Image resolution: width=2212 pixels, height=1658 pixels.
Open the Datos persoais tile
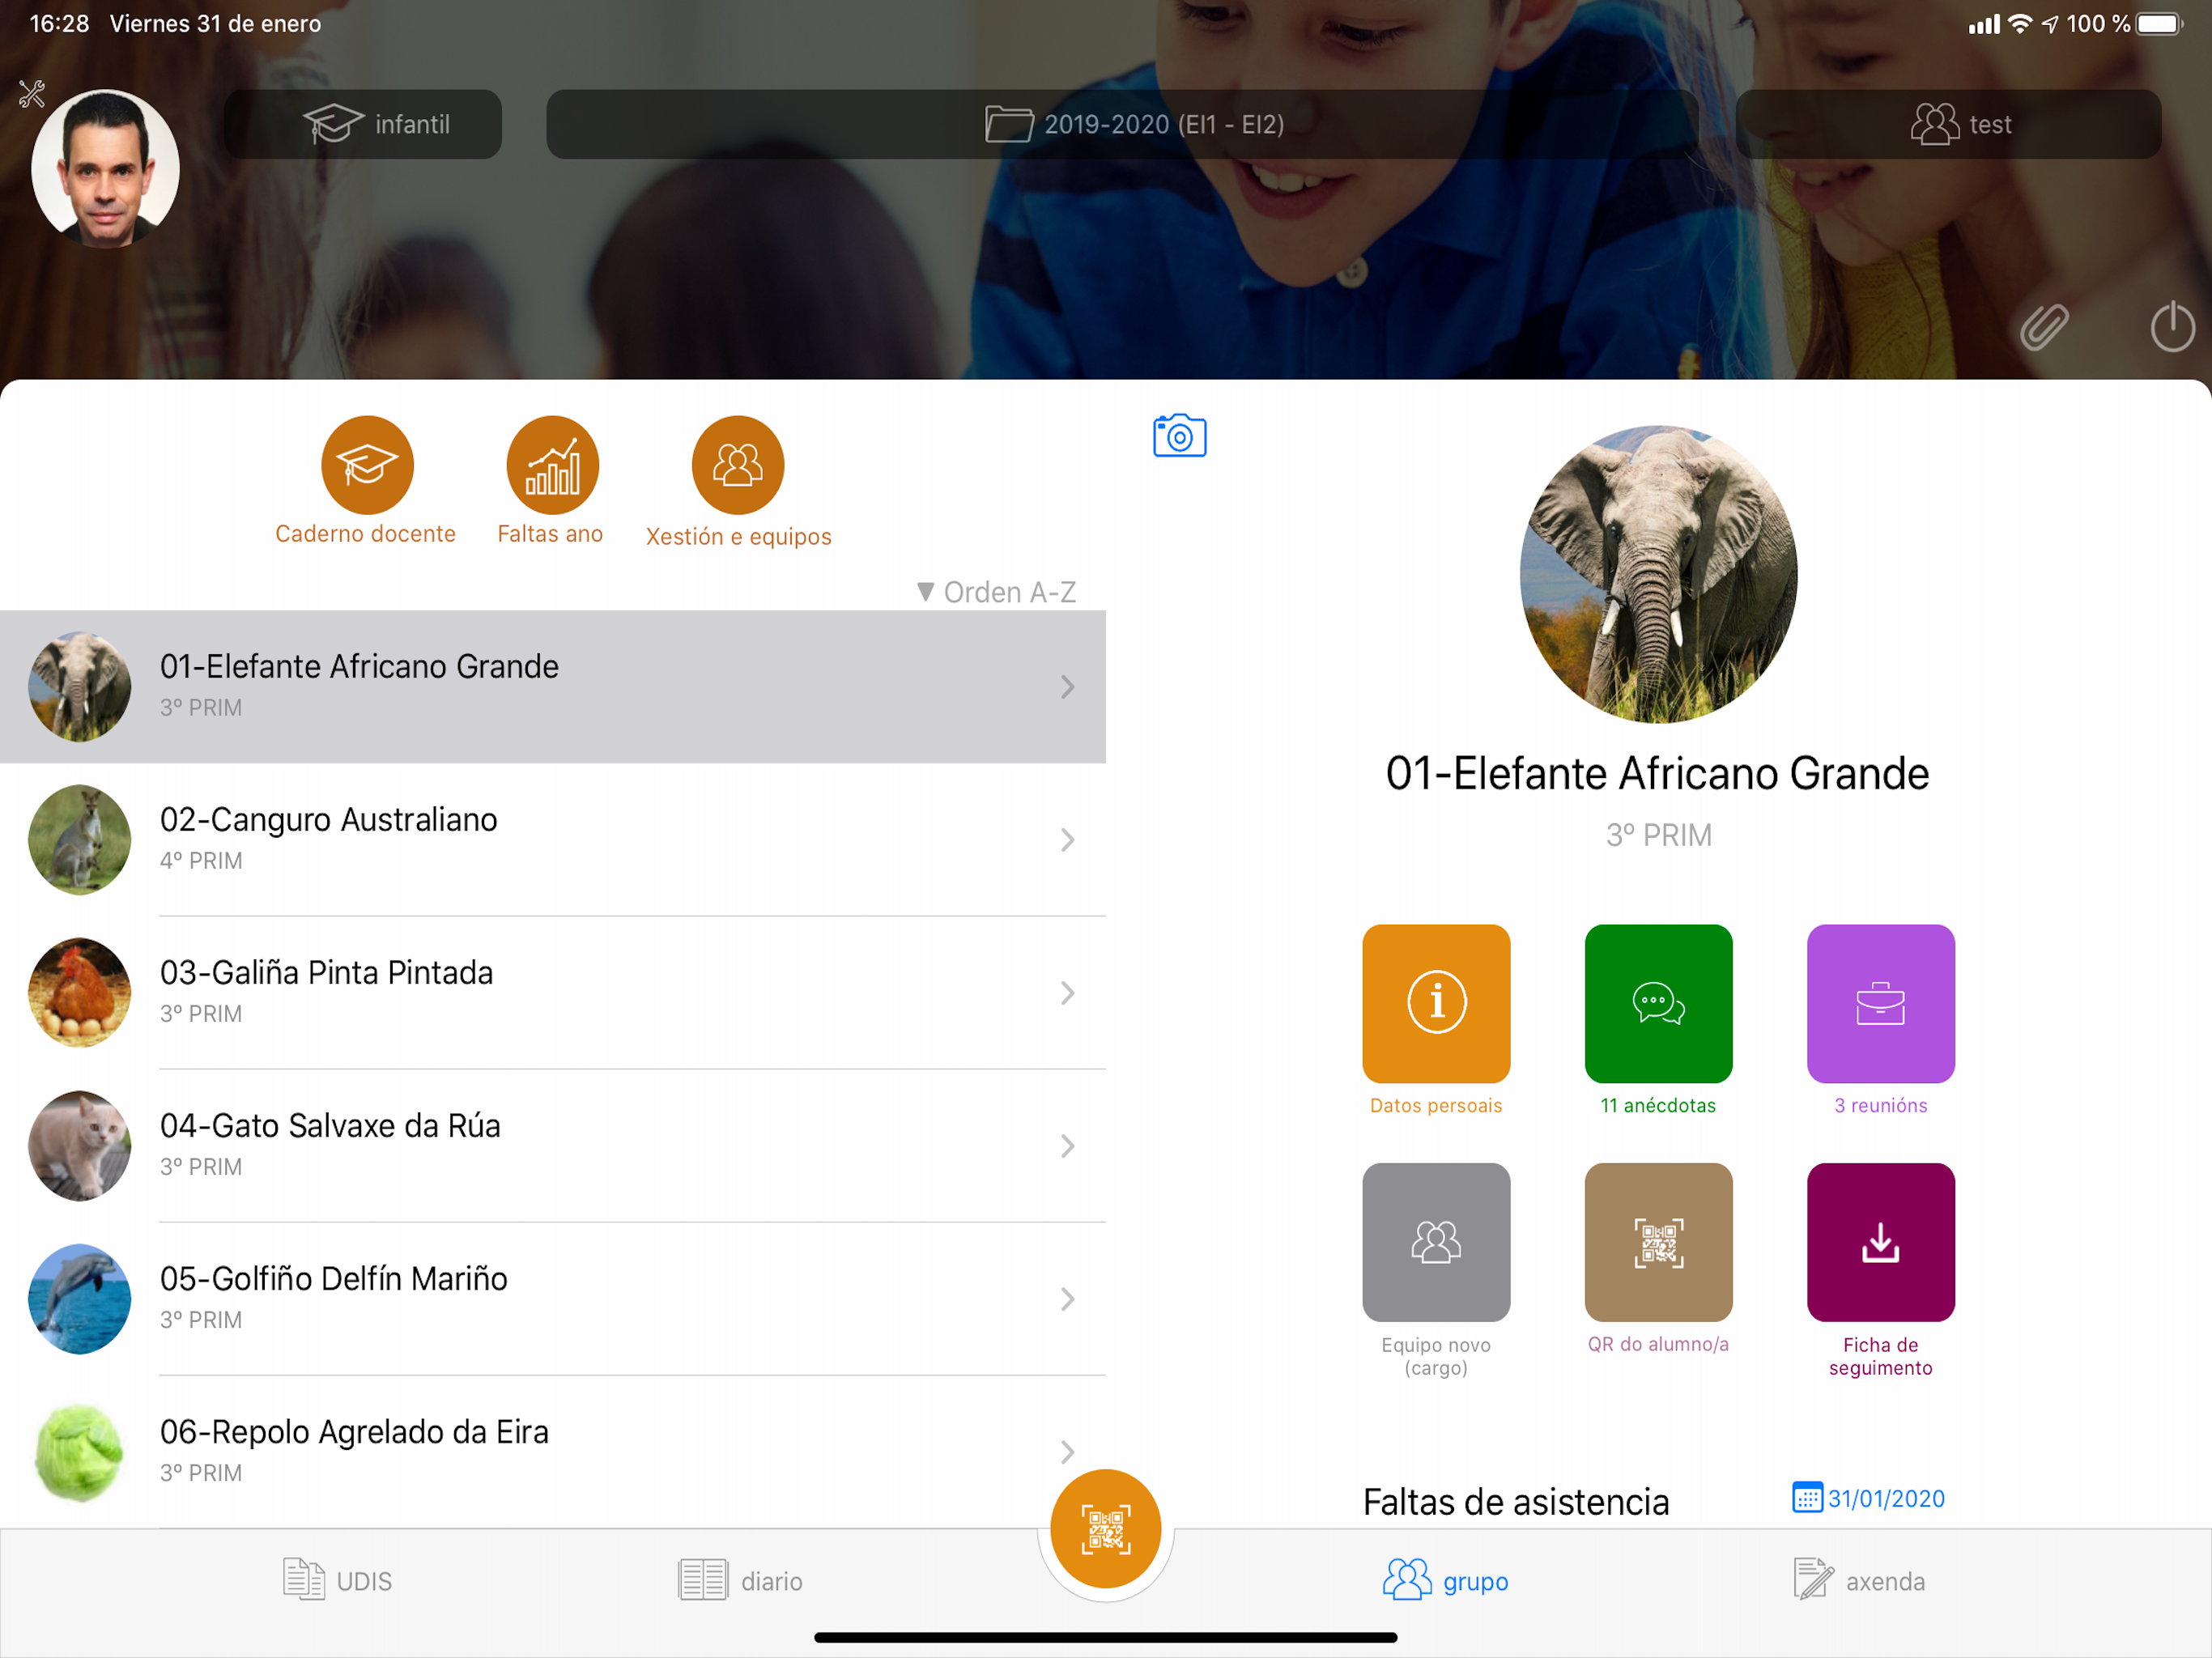[x=1436, y=1003]
